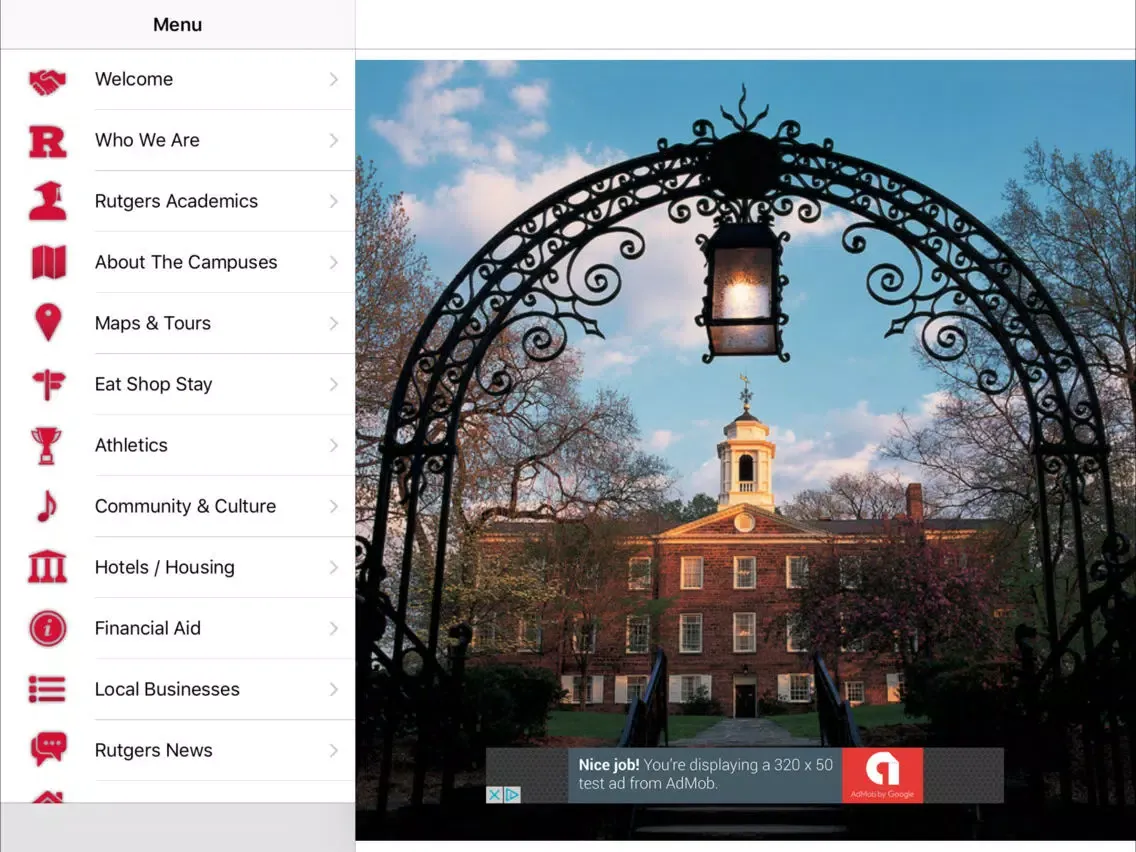Open the Who We Are menu item

tap(178, 140)
